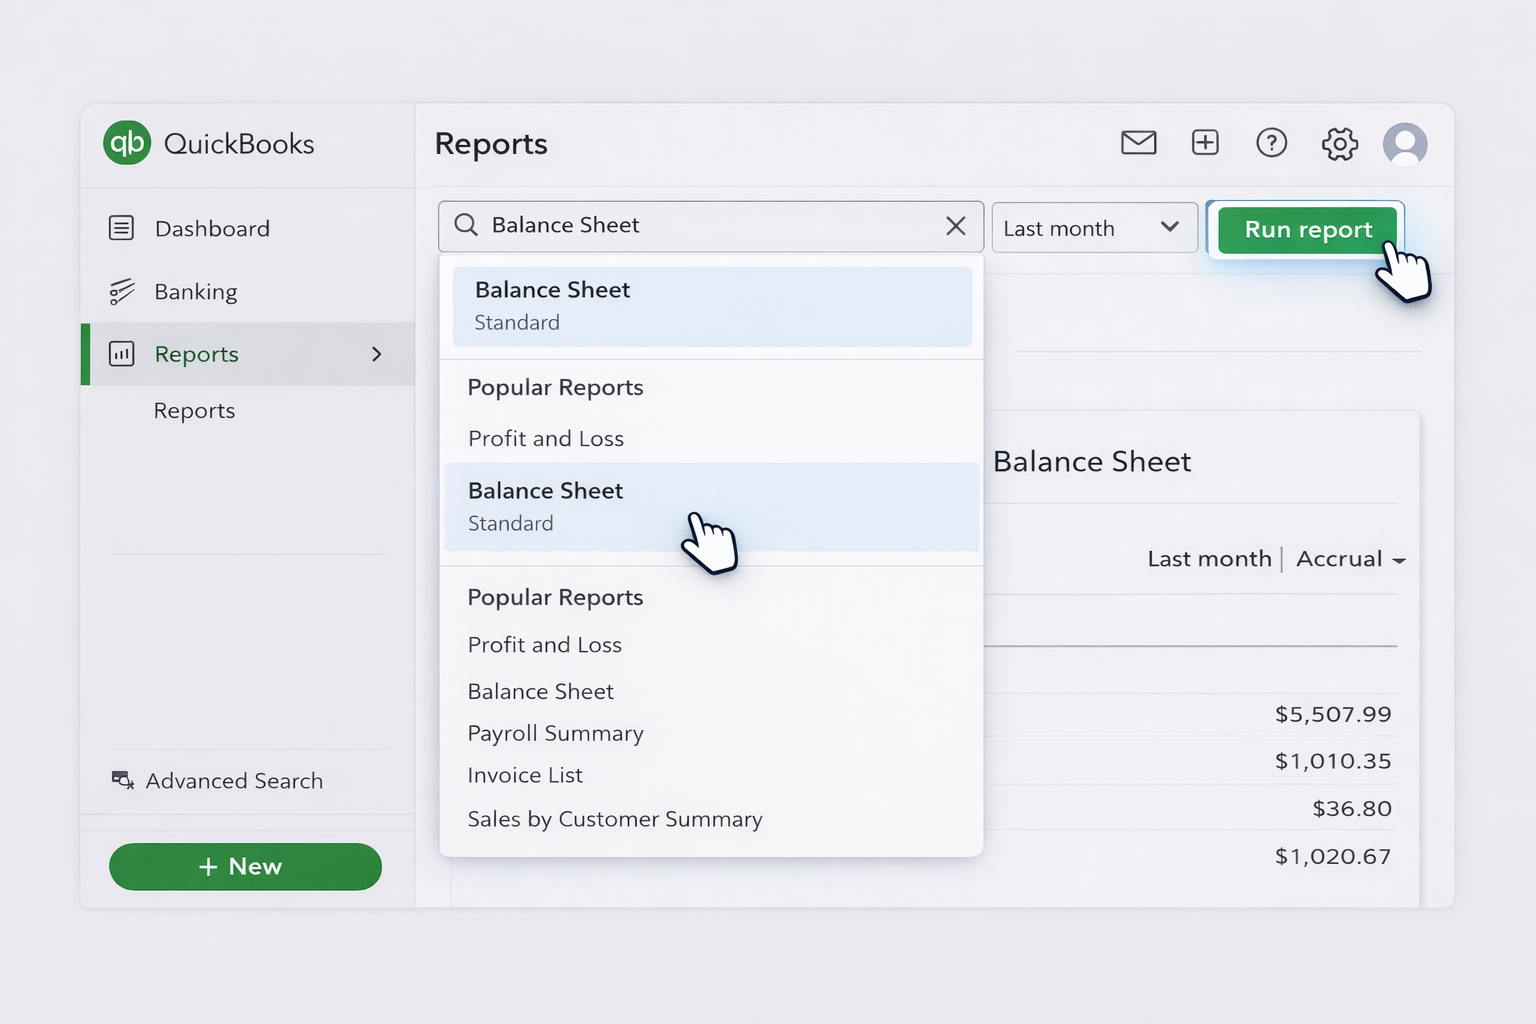
Task: Click the $5,507.99 amount
Action: 1332,714
